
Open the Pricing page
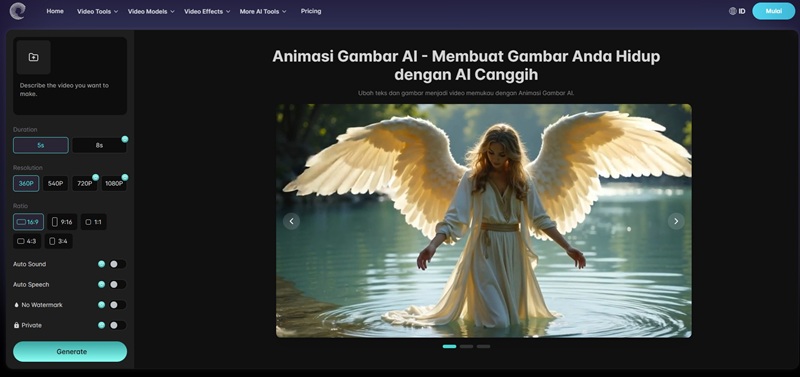click(x=311, y=11)
